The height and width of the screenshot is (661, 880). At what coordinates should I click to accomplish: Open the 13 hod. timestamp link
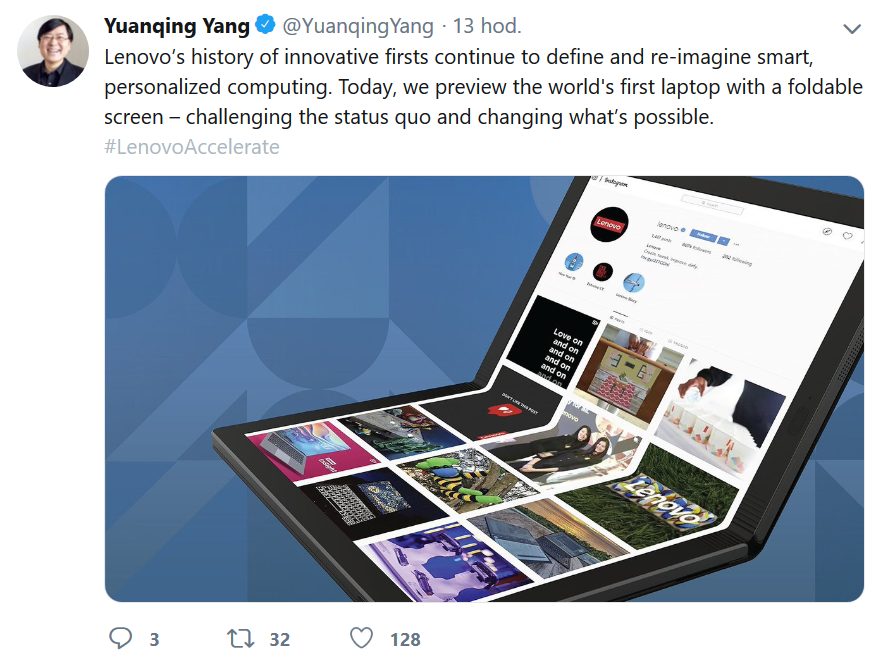[x=487, y=26]
